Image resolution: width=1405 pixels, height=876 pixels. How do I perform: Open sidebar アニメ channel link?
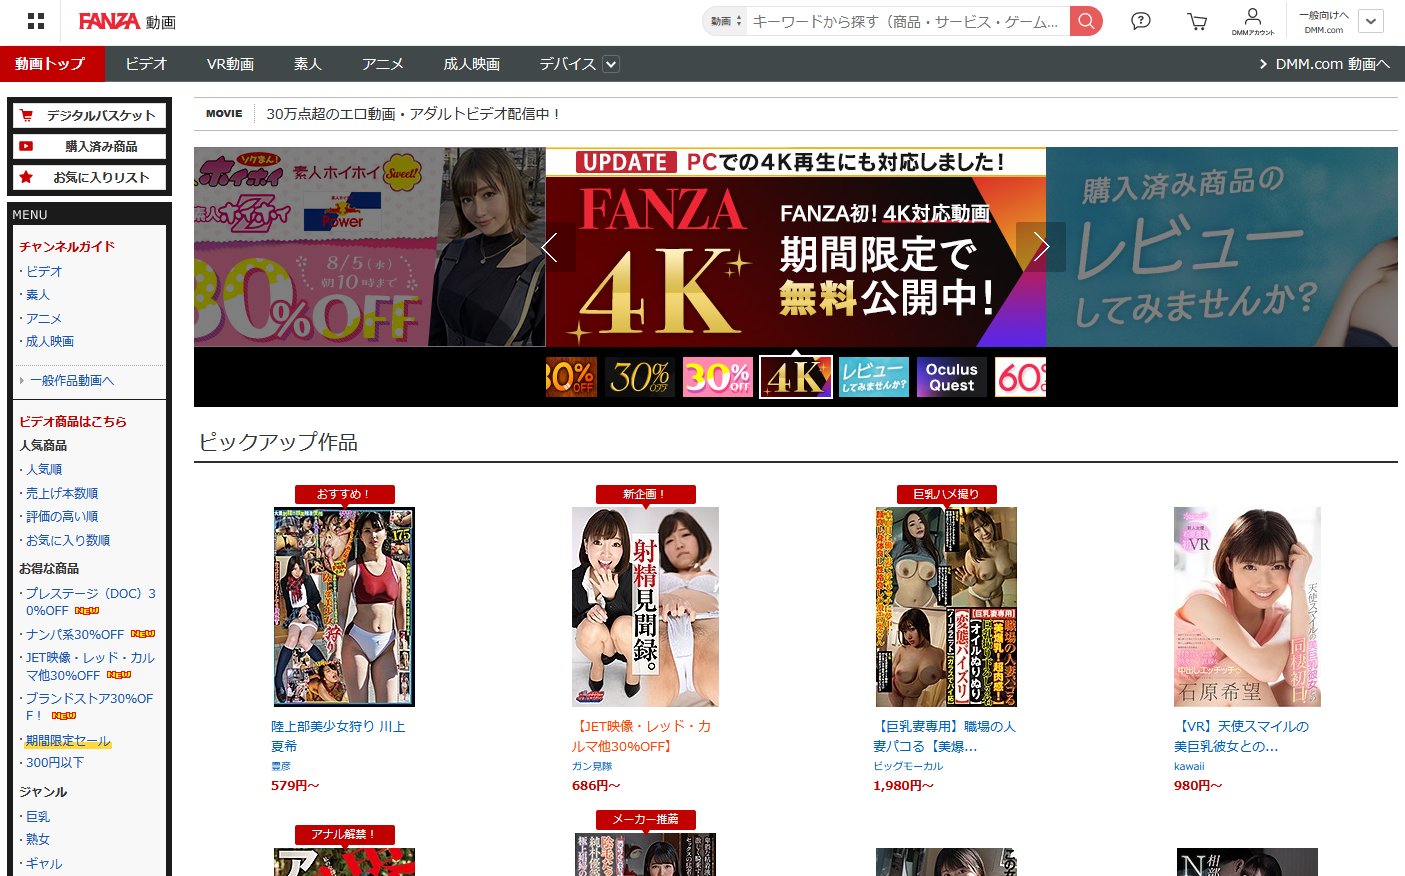44,318
